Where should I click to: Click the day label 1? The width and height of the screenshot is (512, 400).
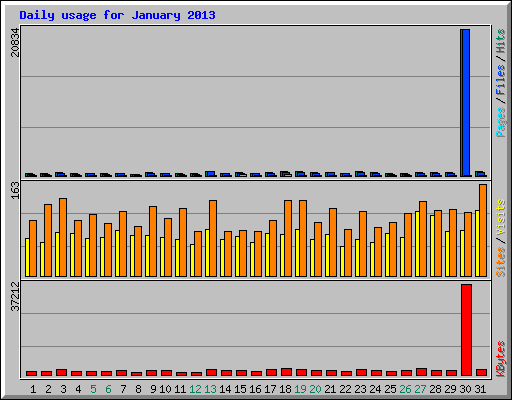tap(33, 389)
